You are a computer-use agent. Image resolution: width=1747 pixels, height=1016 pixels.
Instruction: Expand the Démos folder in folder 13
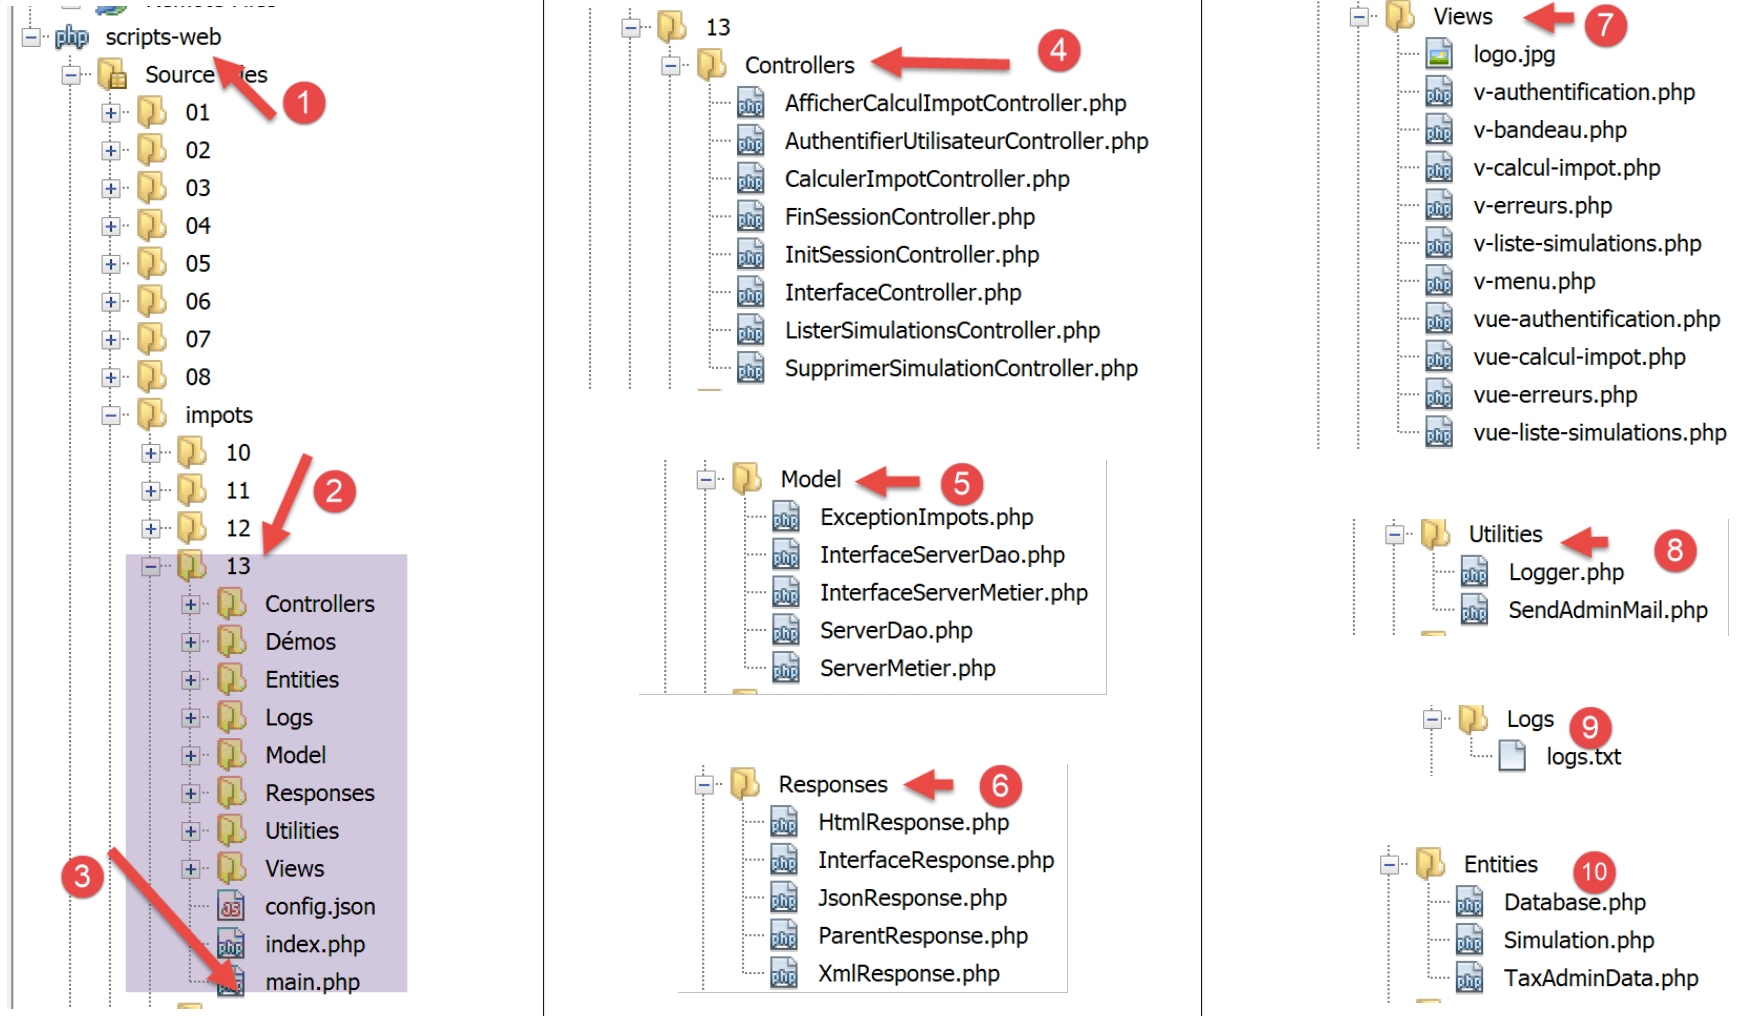[x=190, y=642]
